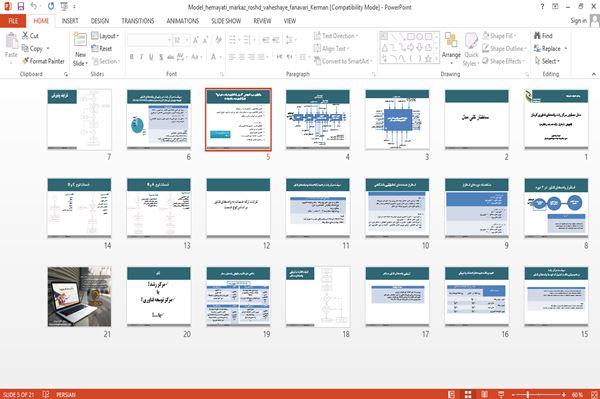Toggle Numbering list button
This screenshot has height=399, width=600.
point(248,40)
